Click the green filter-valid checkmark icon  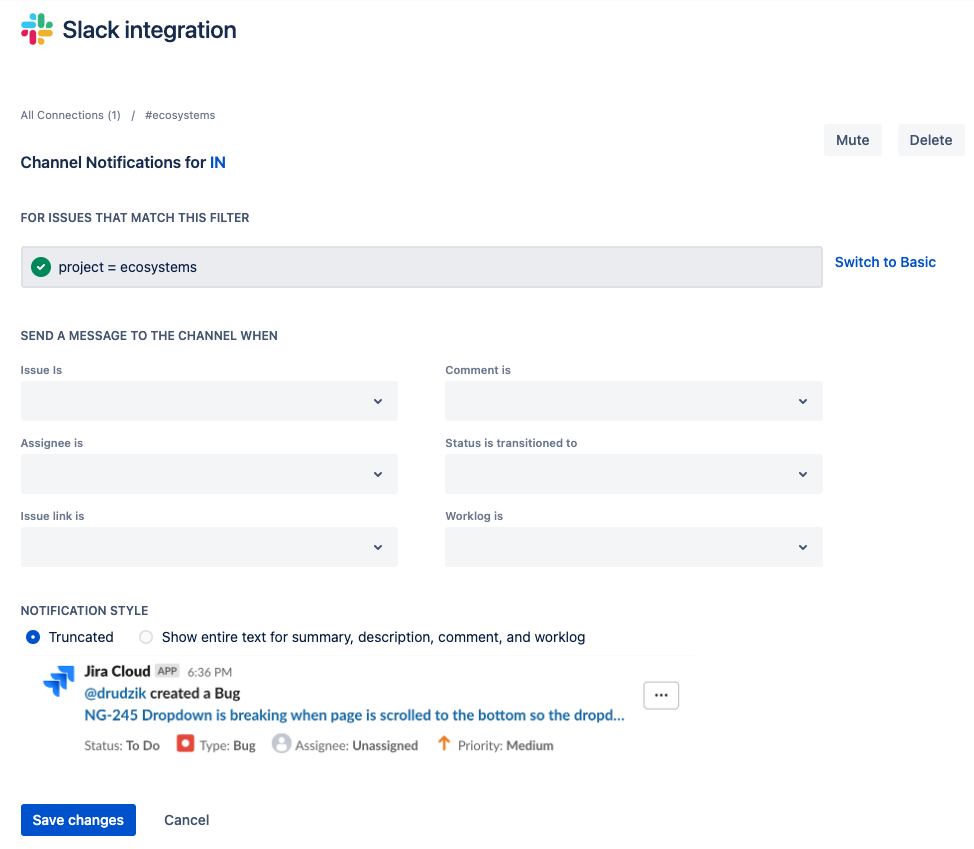[41, 267]
